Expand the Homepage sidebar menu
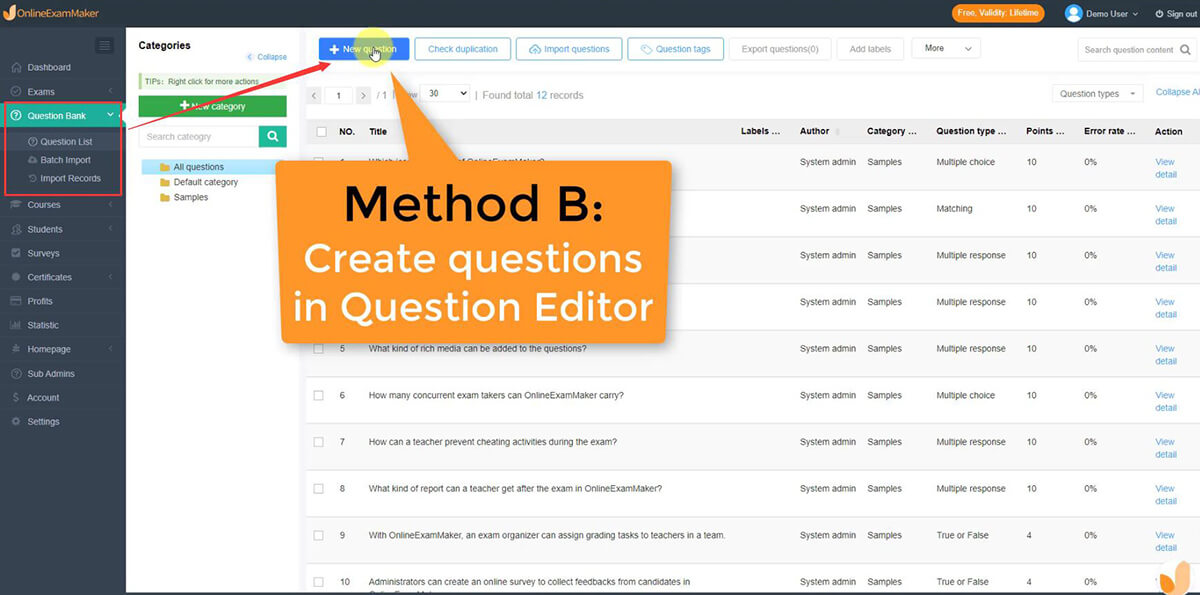 pyautogui.click(x=110, y=349)
